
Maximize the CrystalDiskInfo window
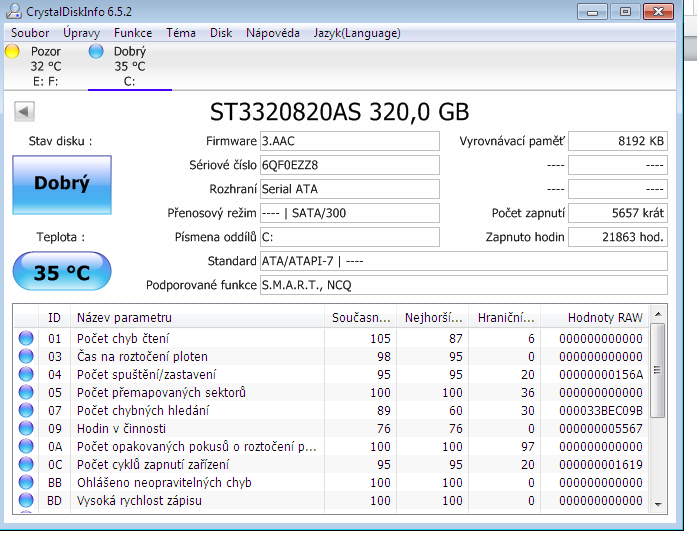pyautogui.click(x=625, y=12)
